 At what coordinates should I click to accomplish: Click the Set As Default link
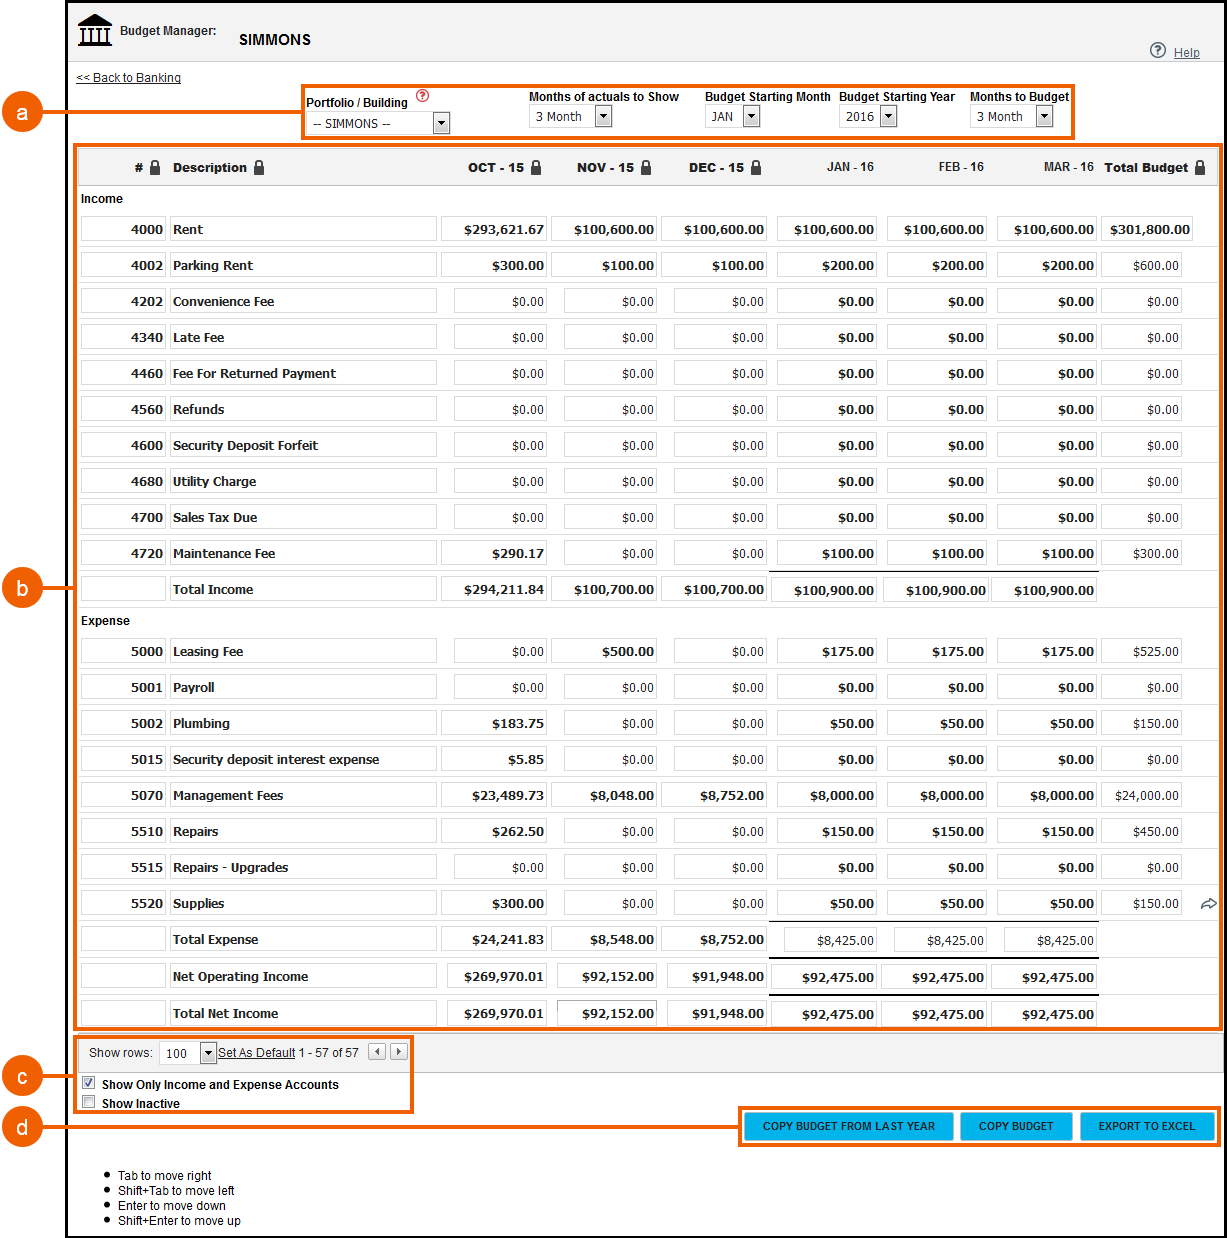[257, 1053]
